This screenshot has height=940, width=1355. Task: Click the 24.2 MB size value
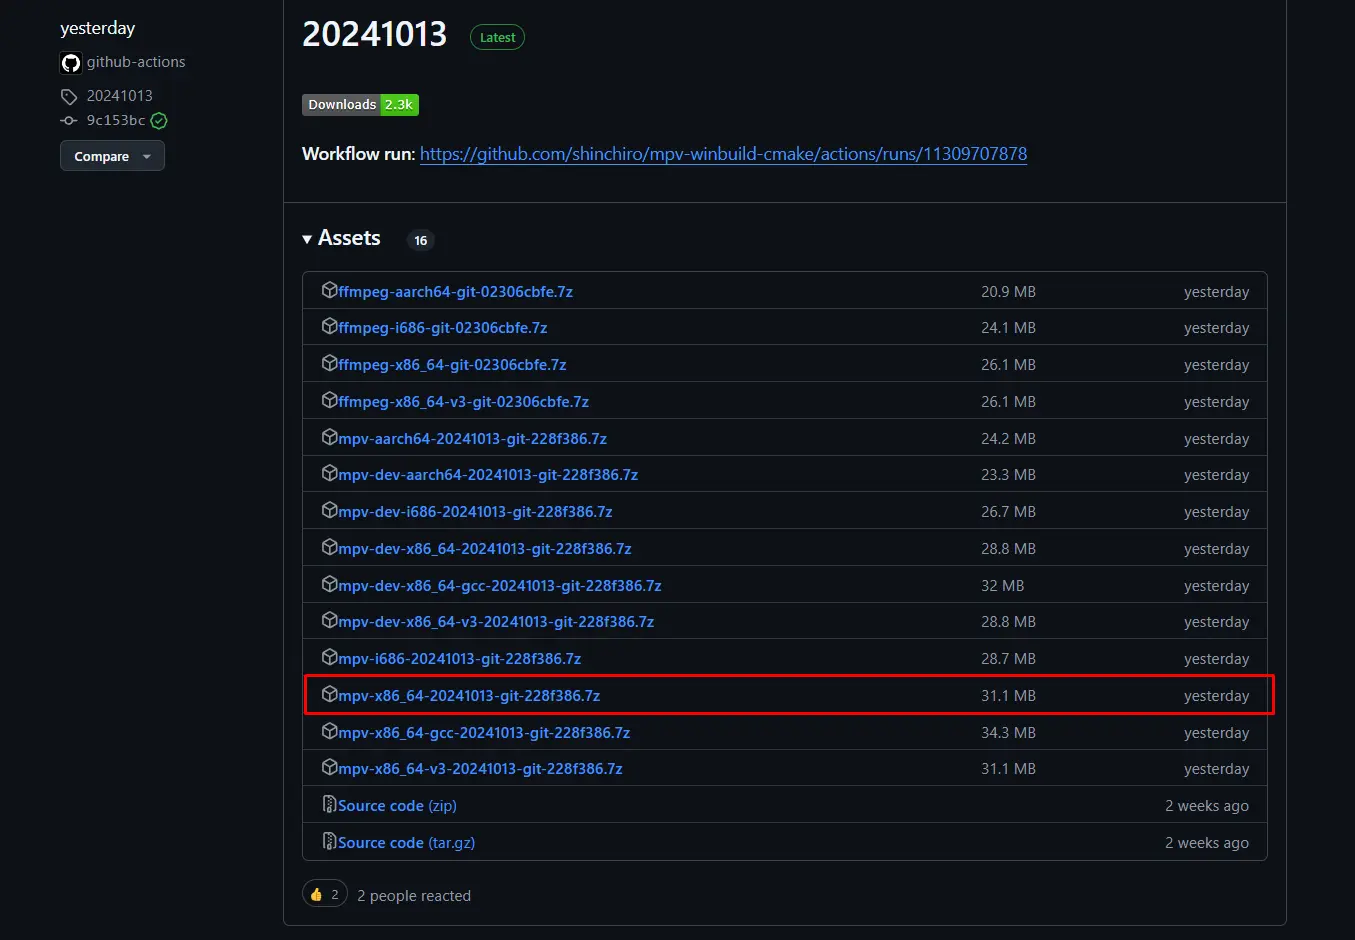pyautogui.click(x=1008, y=439)
